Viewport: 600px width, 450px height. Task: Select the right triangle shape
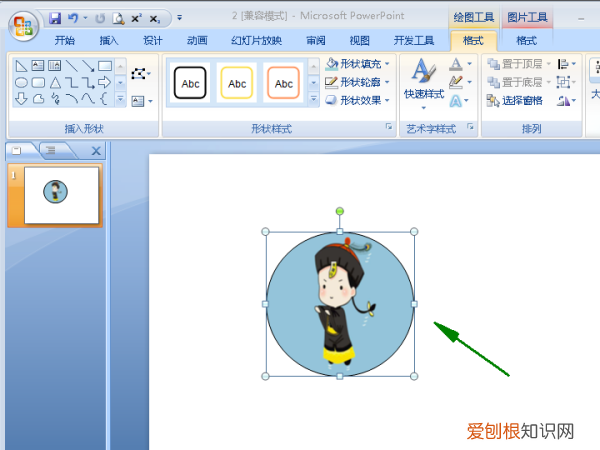[21, 66]
